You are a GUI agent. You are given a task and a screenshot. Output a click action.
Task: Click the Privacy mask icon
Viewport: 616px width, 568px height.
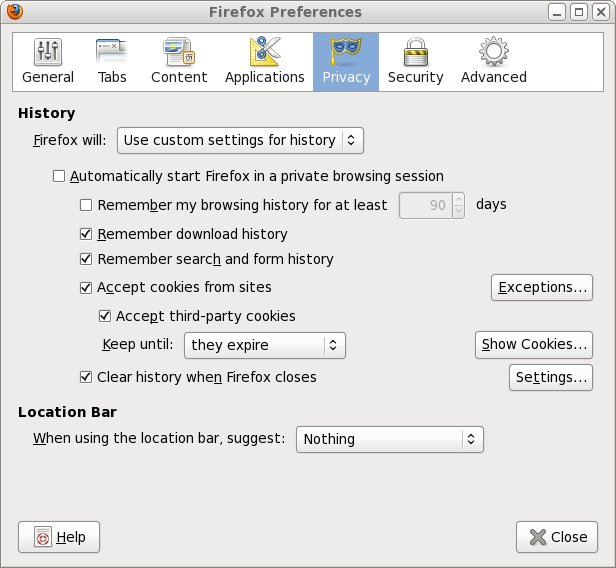[x=345, y=51]
